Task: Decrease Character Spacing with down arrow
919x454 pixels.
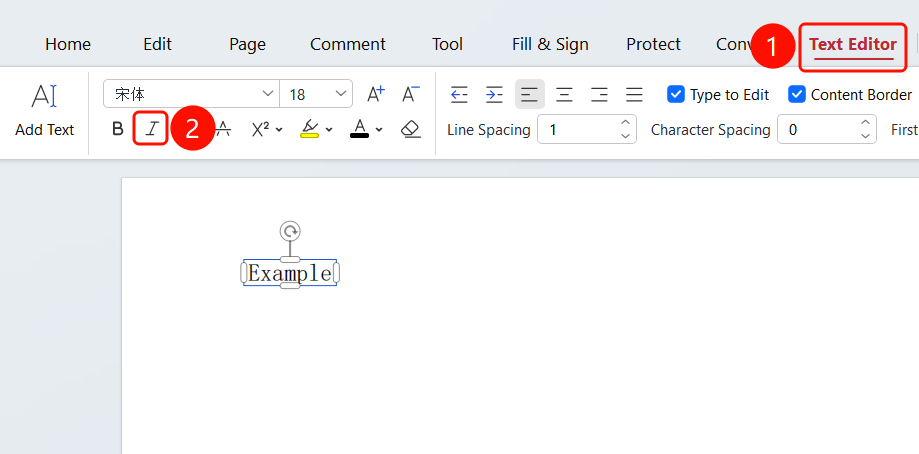Action: click(x=865, y=136)
